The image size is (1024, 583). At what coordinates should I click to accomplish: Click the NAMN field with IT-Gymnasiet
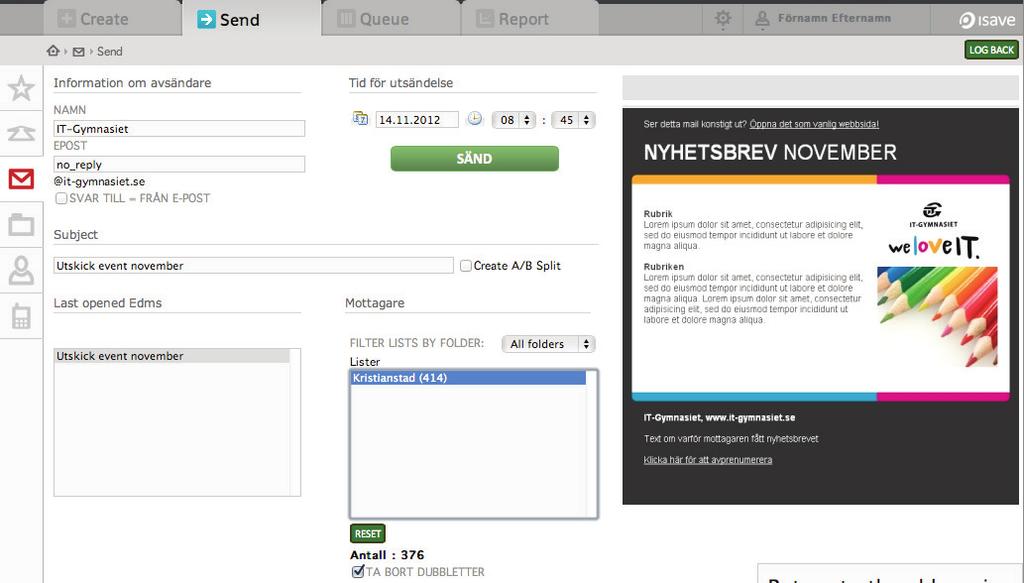179,129
